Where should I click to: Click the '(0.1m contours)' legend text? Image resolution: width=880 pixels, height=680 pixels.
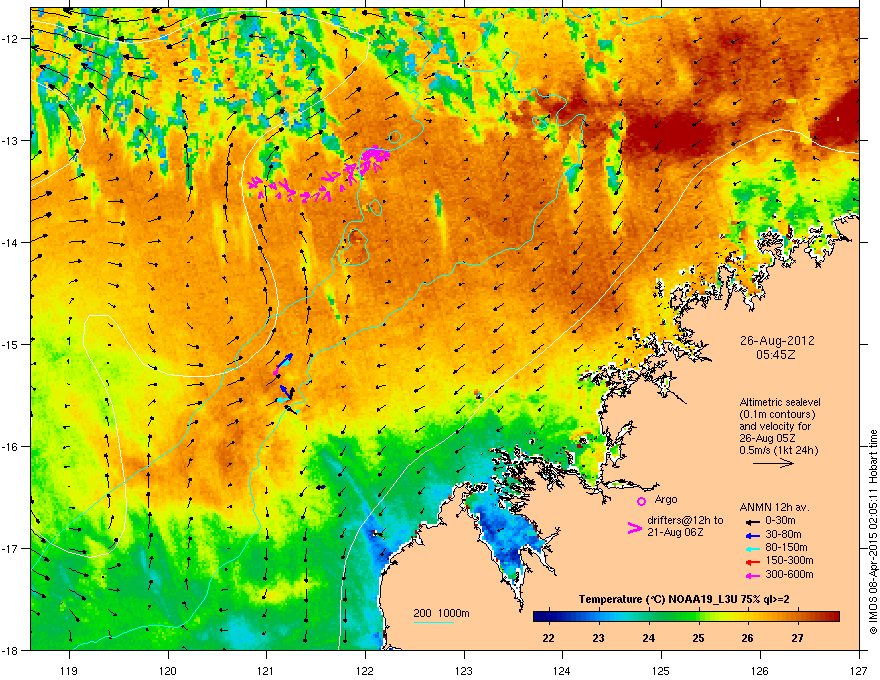click(x=777, y=415)
